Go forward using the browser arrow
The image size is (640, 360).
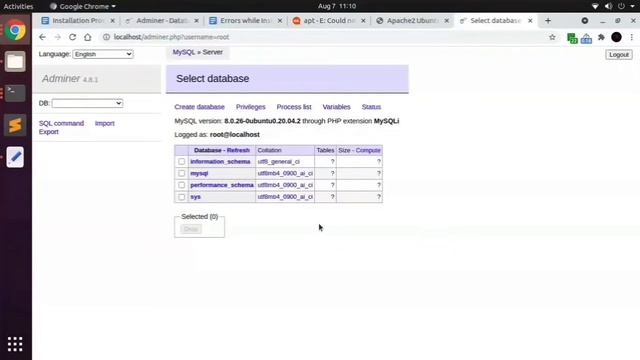pos(57,37)
